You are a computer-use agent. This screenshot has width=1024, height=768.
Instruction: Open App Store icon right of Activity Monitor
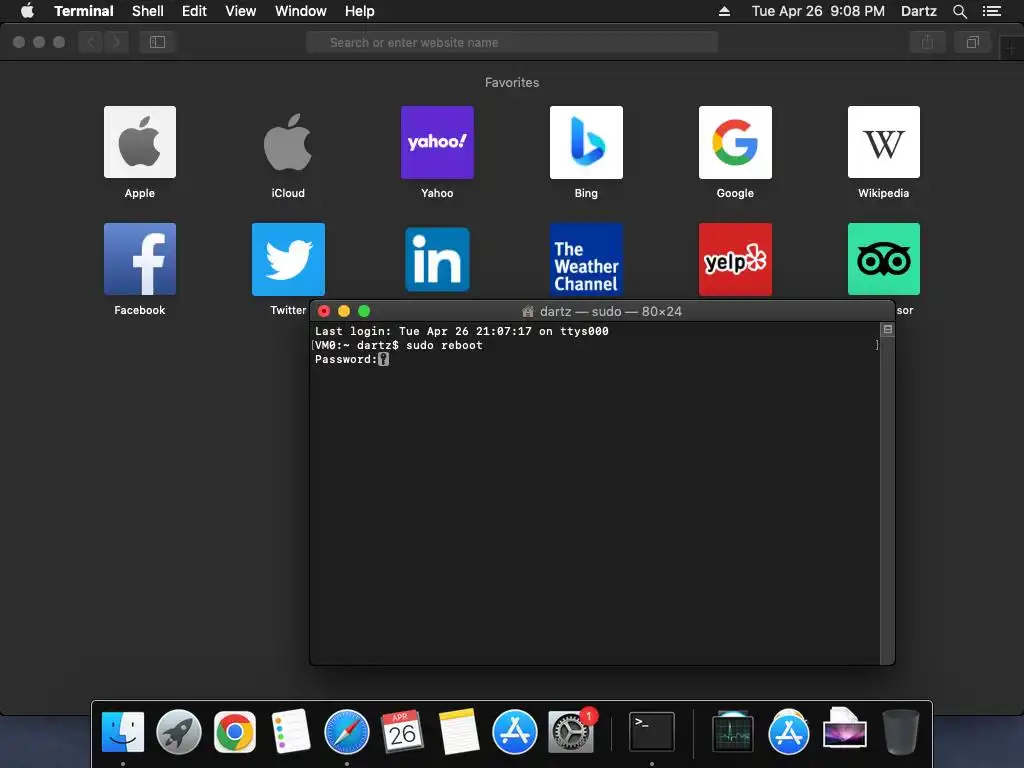[x=789, y=731]
